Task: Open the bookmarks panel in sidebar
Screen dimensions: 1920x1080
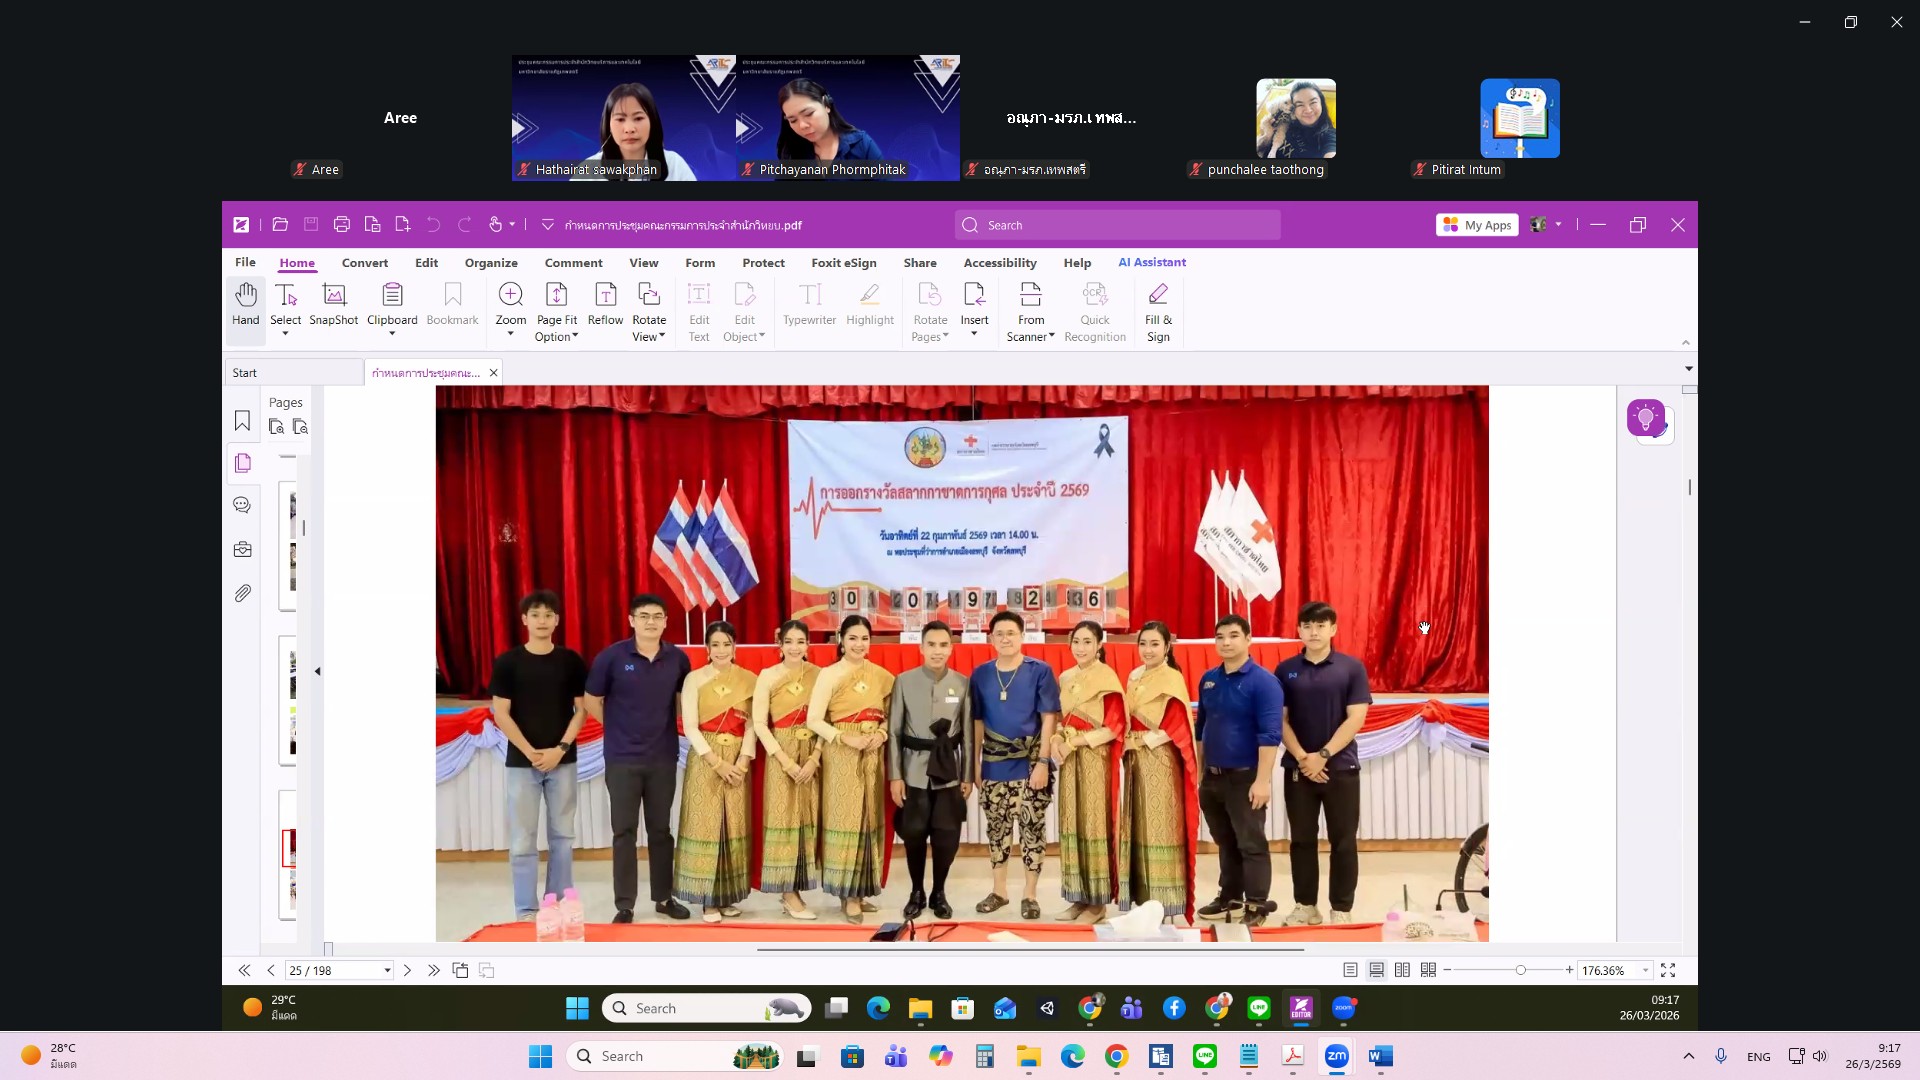Action: click(242, 421)
